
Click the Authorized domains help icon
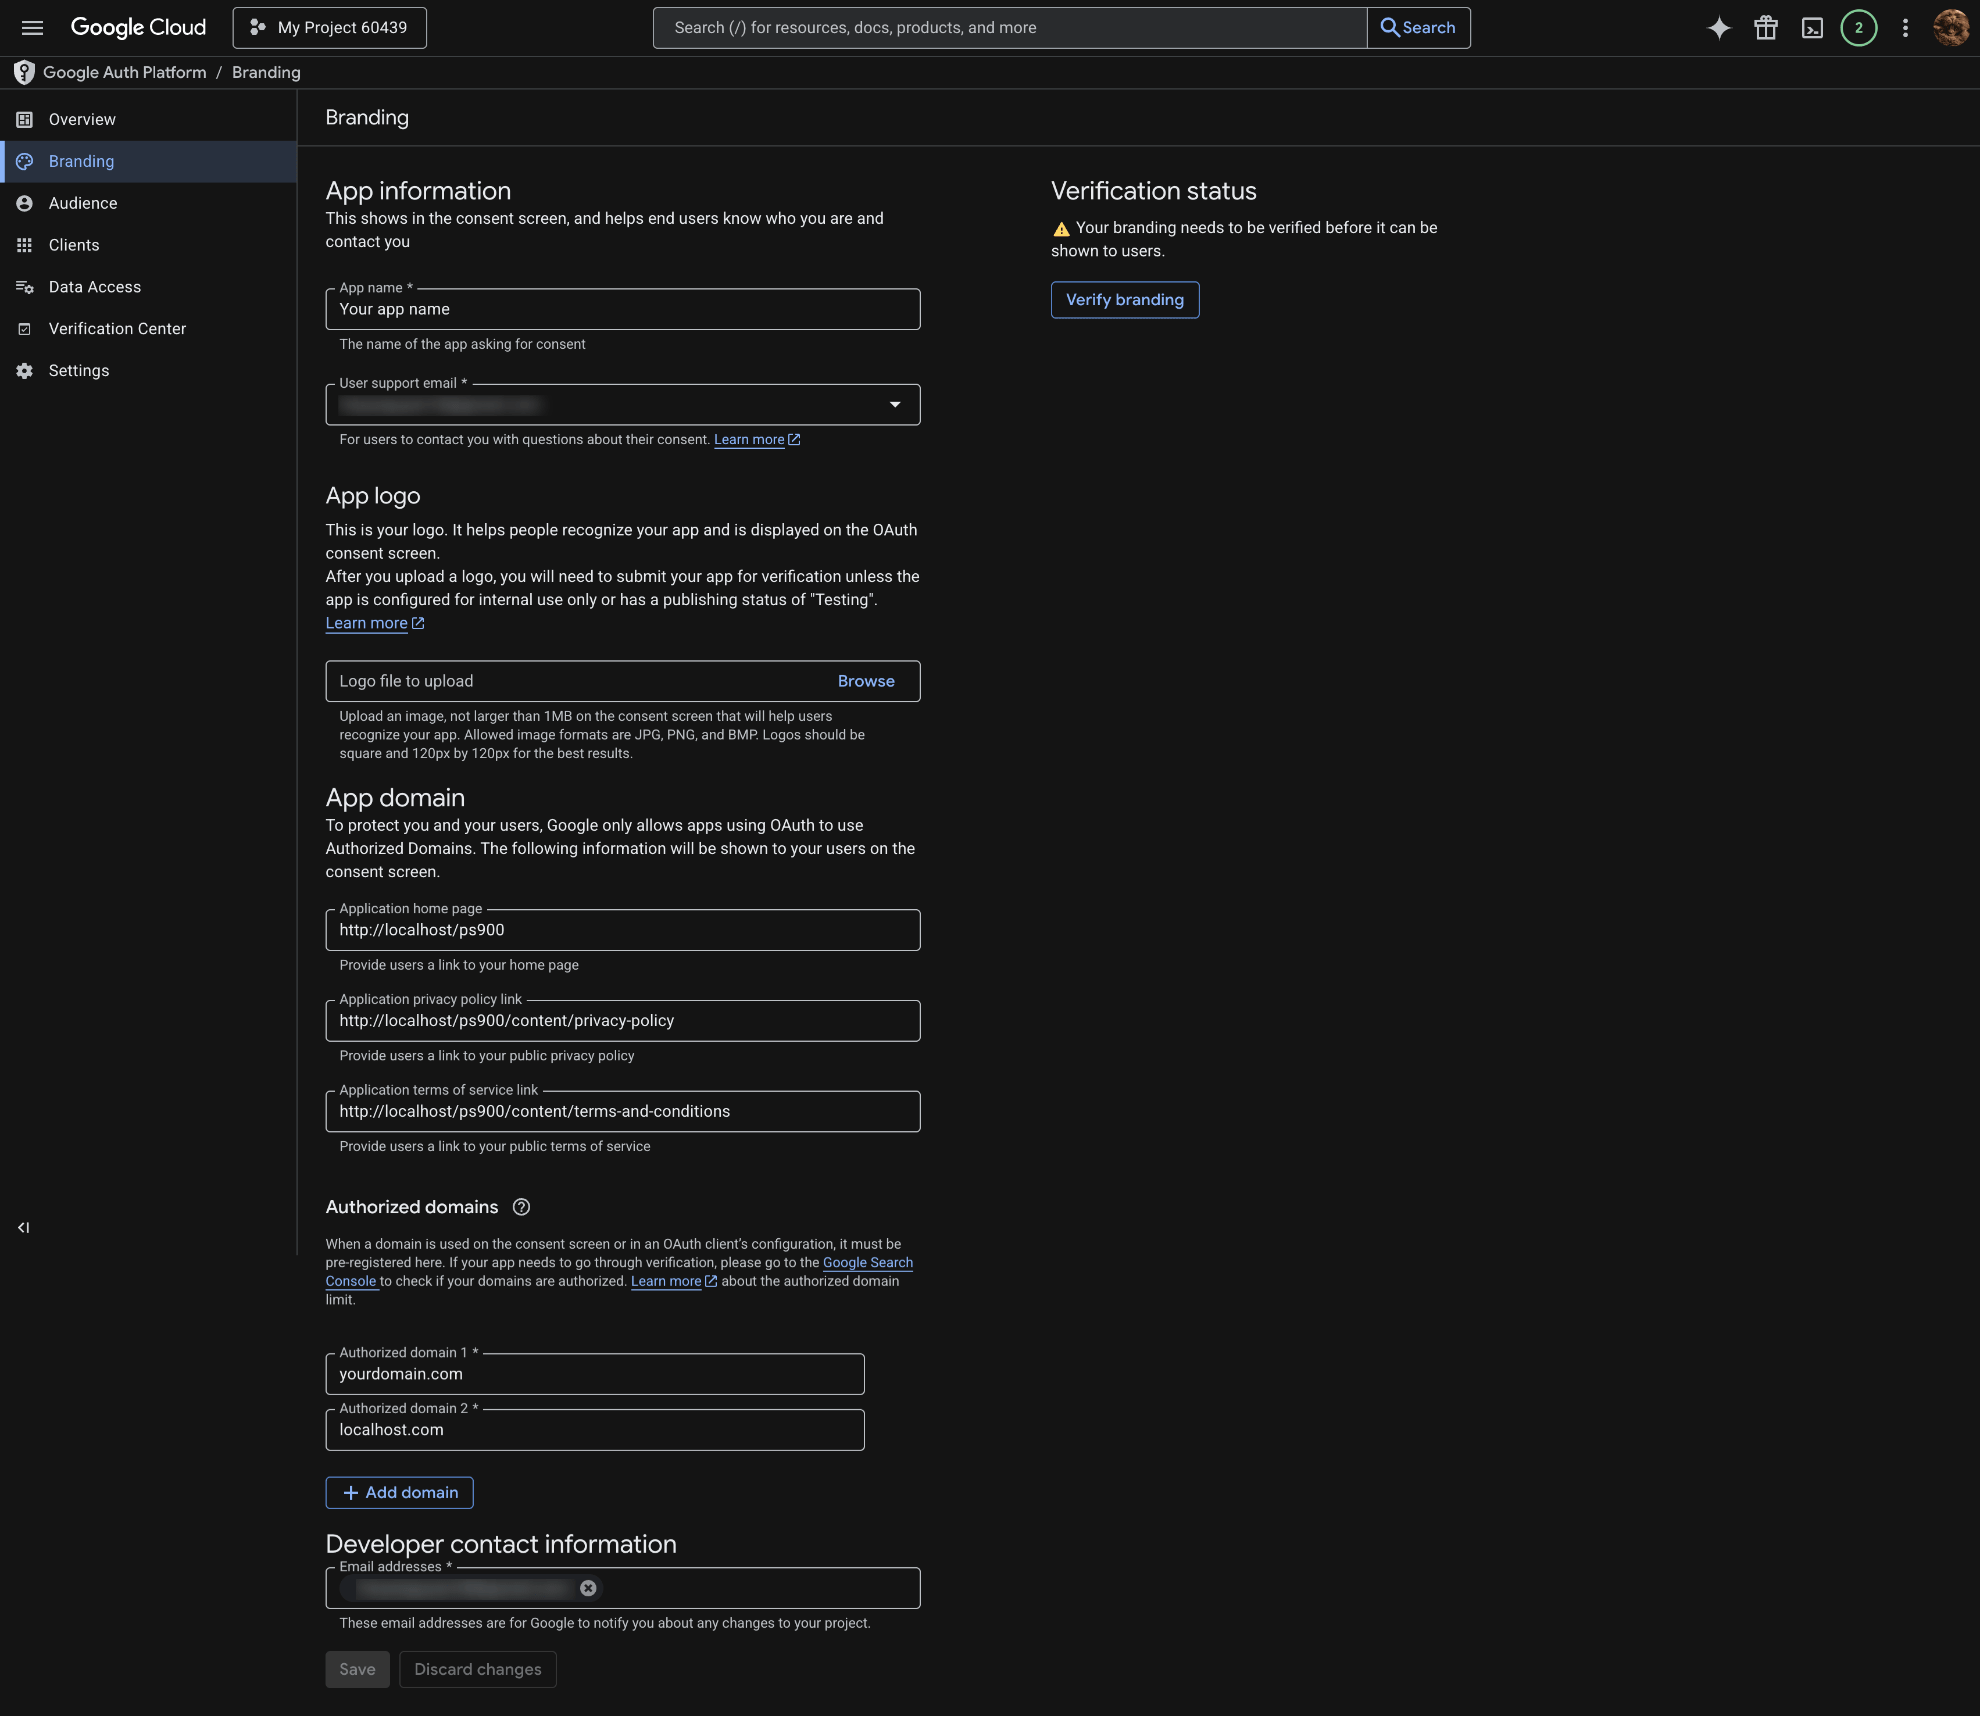tap(521, 1207)
